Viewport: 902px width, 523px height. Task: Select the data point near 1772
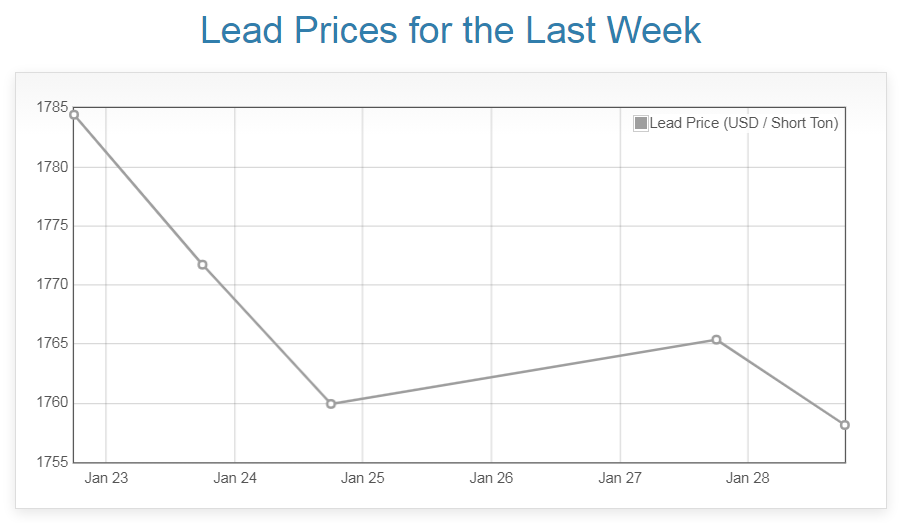pyautogui.click(x=202, y=265)
